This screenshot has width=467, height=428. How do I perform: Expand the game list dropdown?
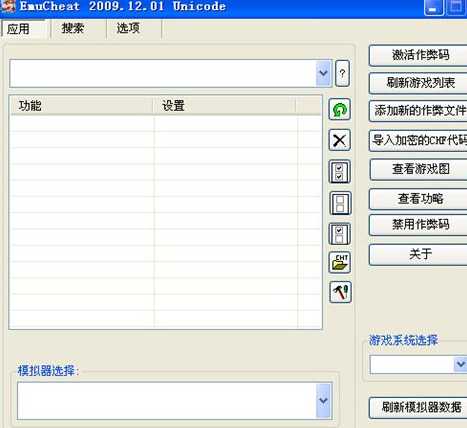pos(323,73)
